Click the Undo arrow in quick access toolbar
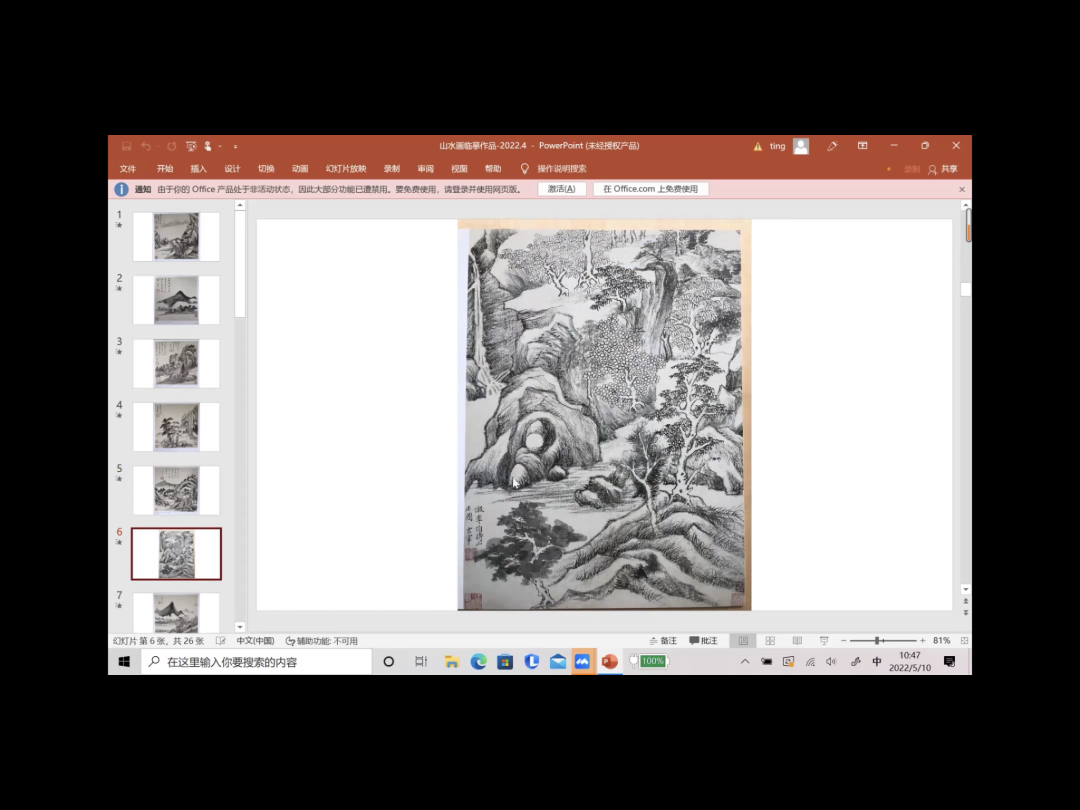The height and width of the screenshot is (810, 1080). point(146,146)
